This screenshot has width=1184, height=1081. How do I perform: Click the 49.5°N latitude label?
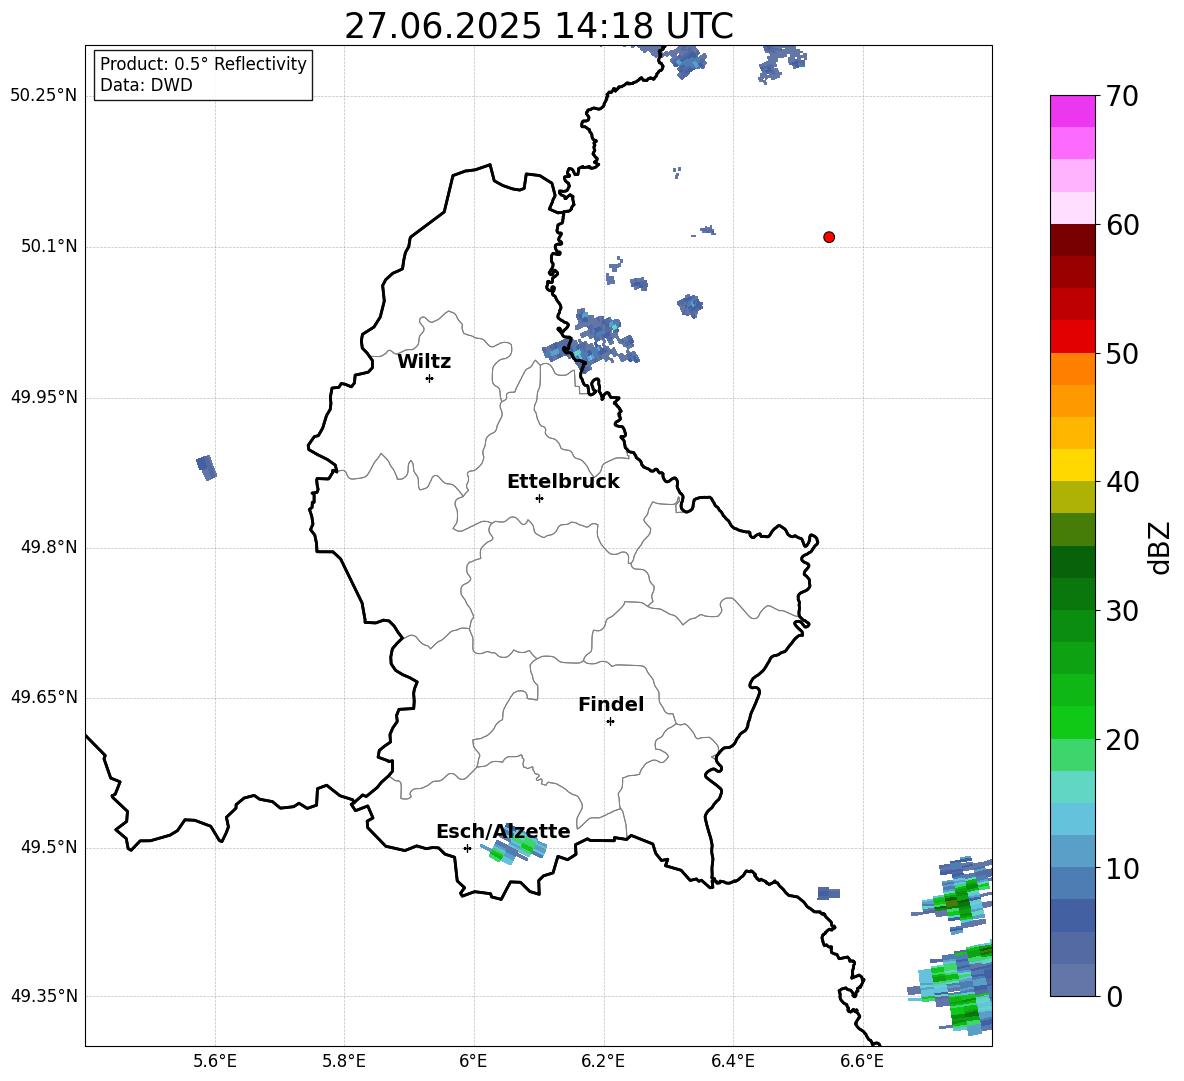coord(49,847)
